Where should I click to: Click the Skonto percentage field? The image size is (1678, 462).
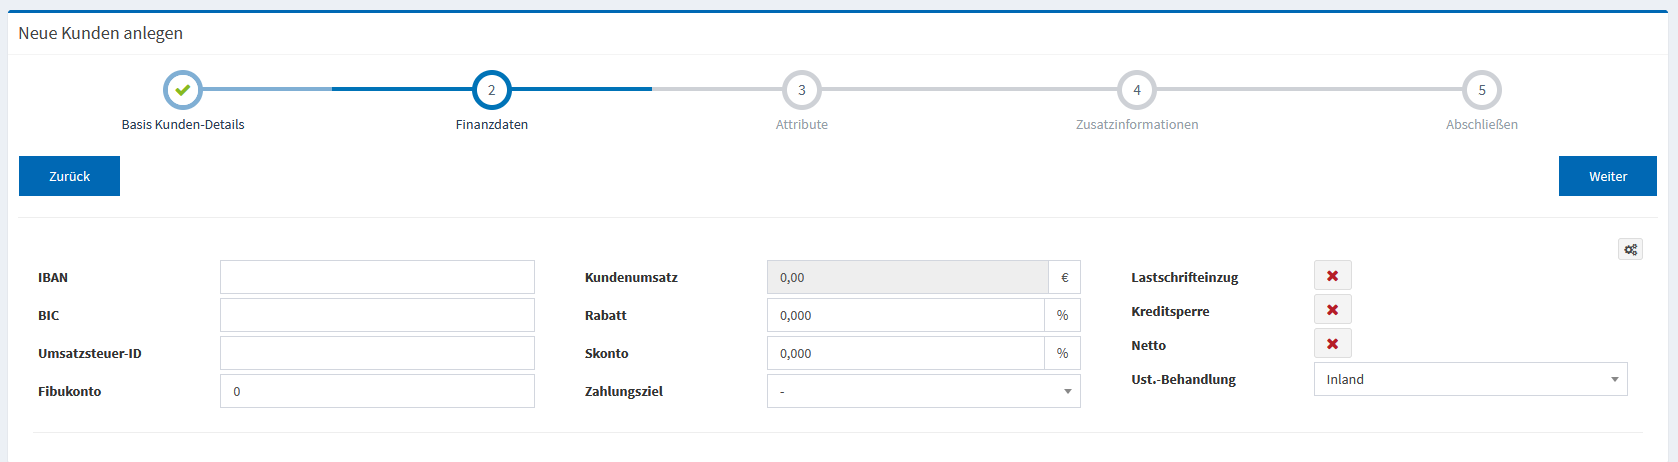pyautogui.click(x=905, y=354)
